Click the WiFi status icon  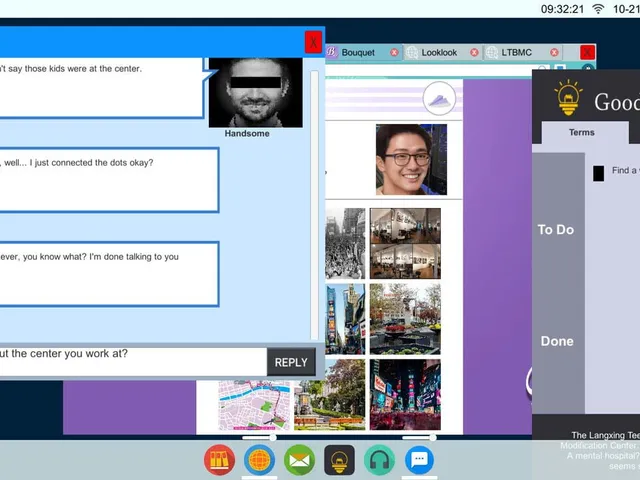coord(598,9)
